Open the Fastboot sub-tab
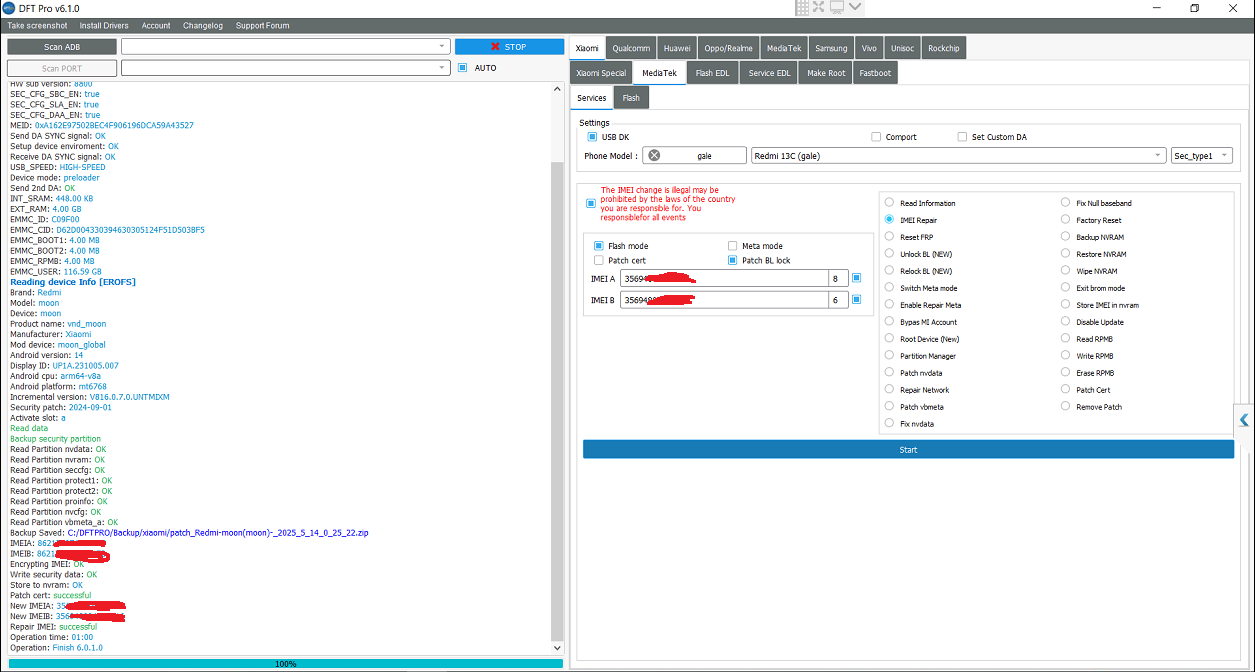 875,73
